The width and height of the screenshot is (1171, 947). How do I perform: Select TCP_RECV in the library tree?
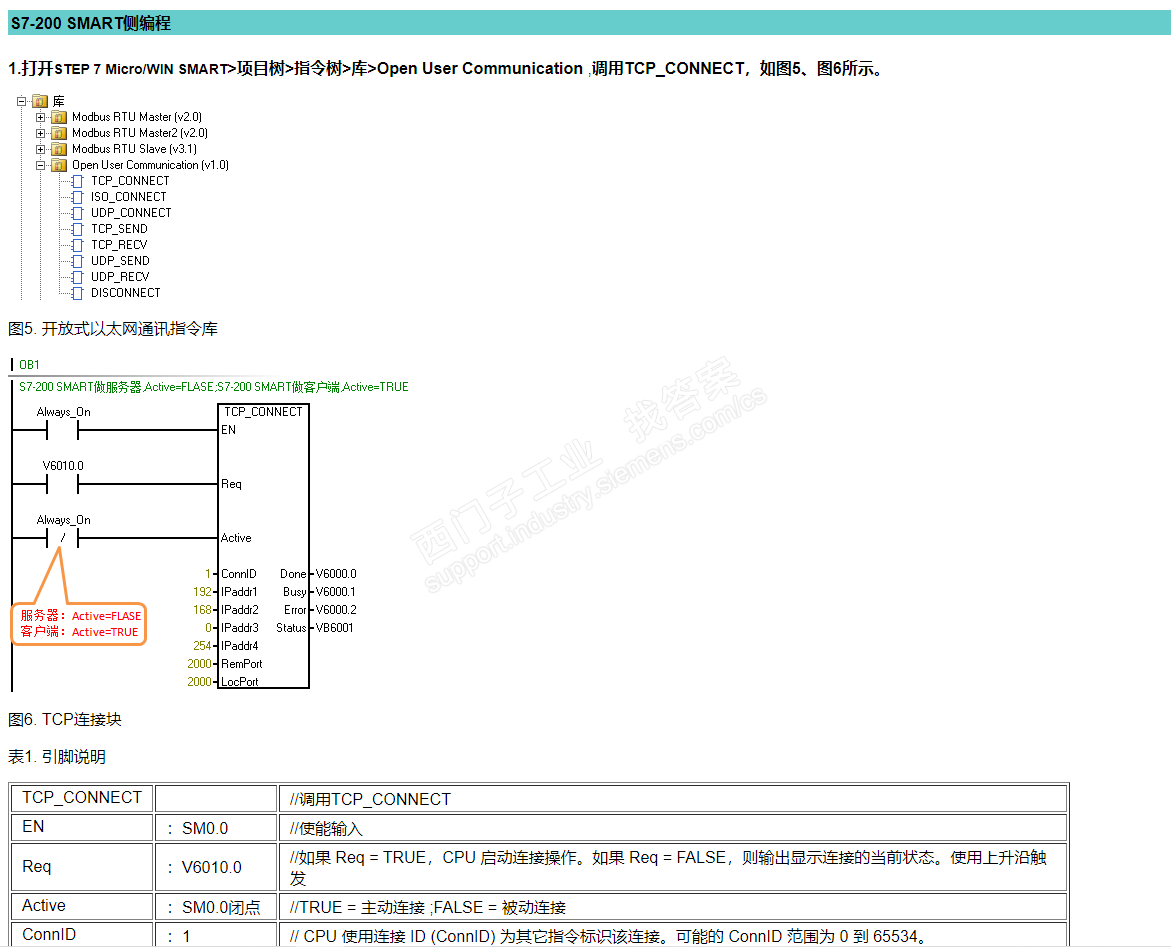(119, 245)
